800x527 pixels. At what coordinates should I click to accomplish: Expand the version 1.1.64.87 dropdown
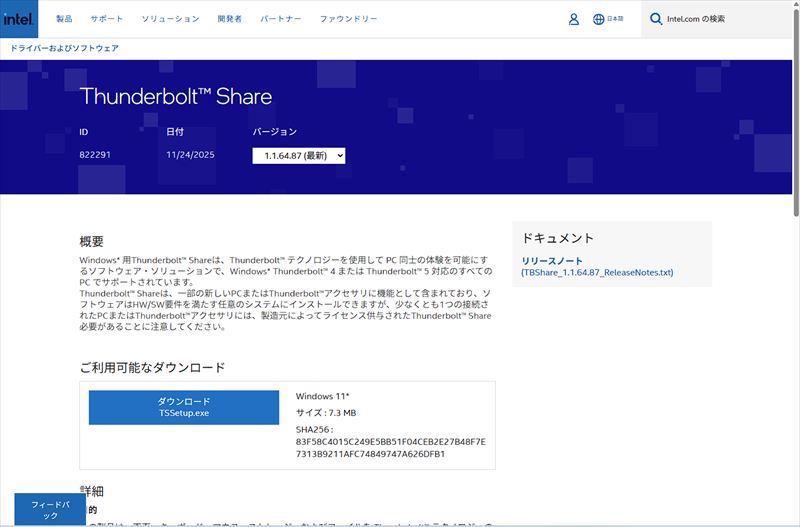pos(299,156)
